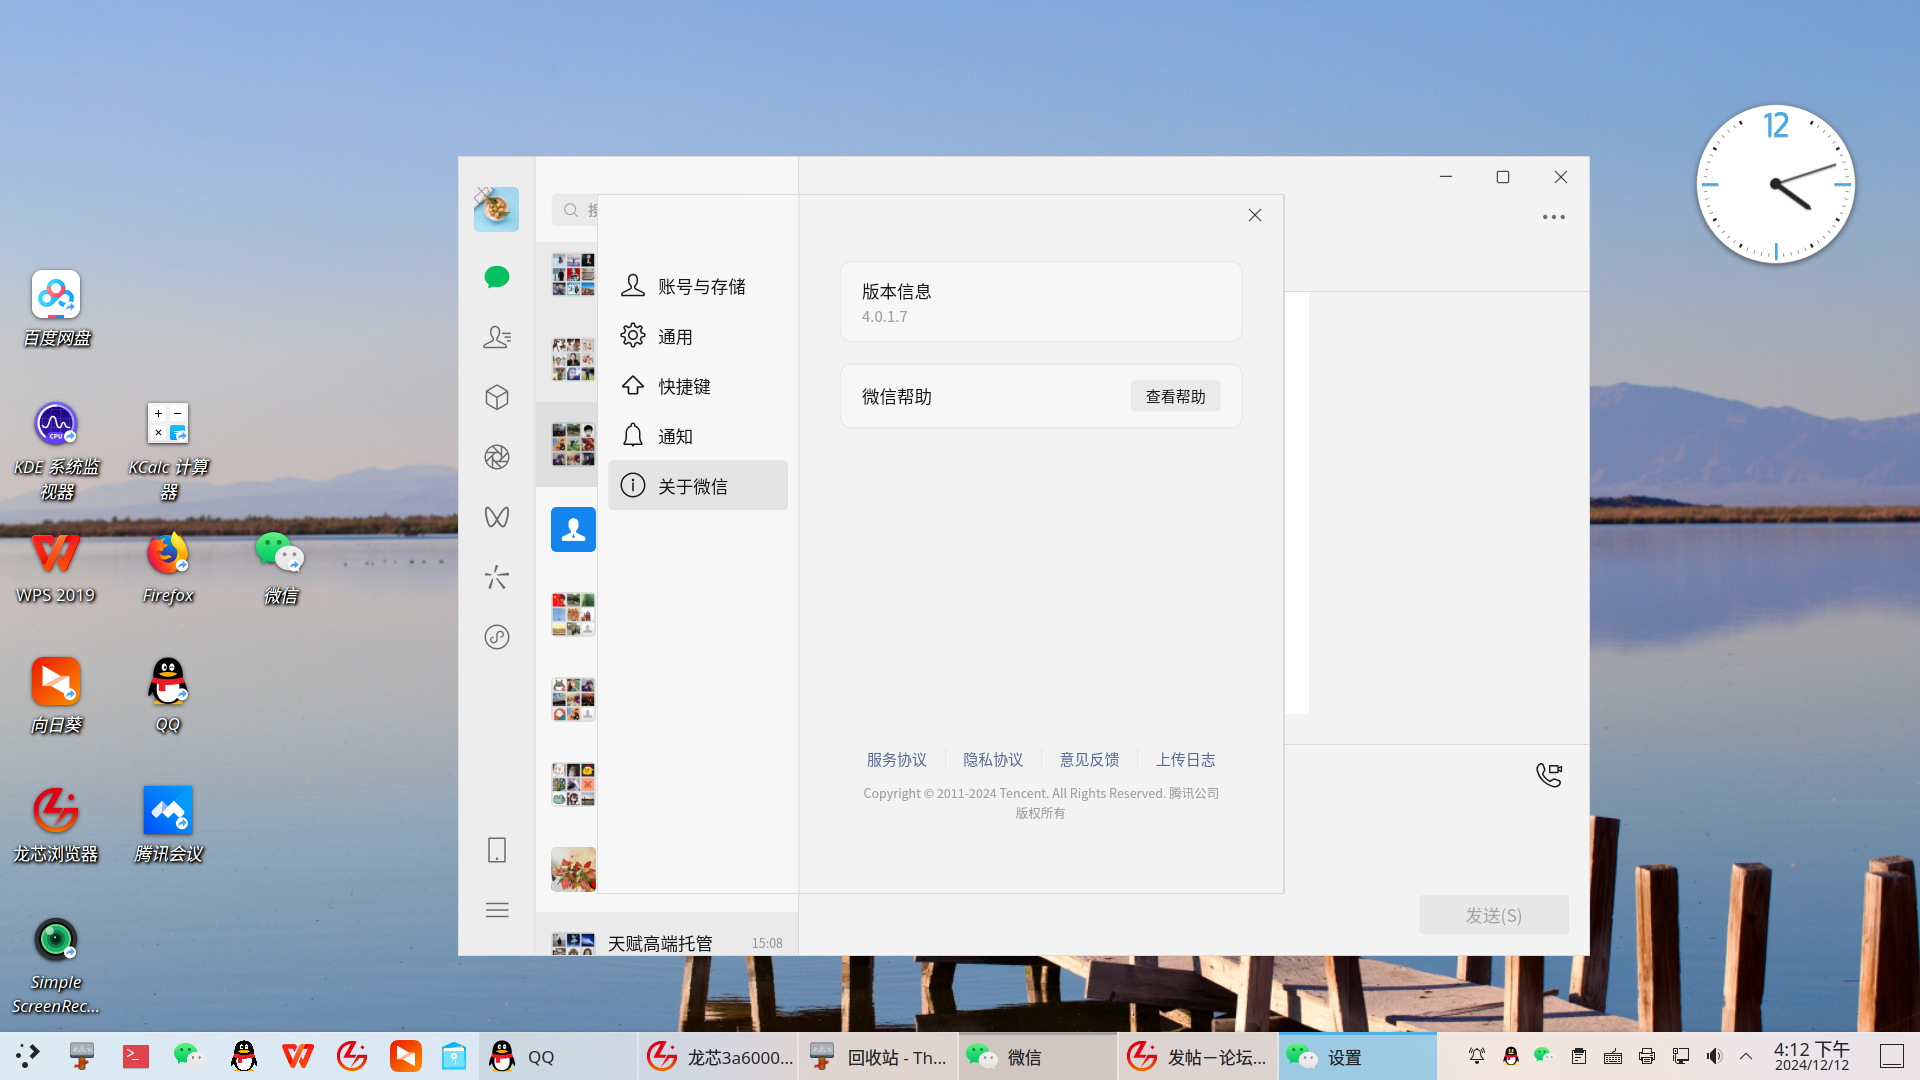Select 关于微信 settings tab
The height and width of the screenshot is (1080, 1920).
point(698,486)
